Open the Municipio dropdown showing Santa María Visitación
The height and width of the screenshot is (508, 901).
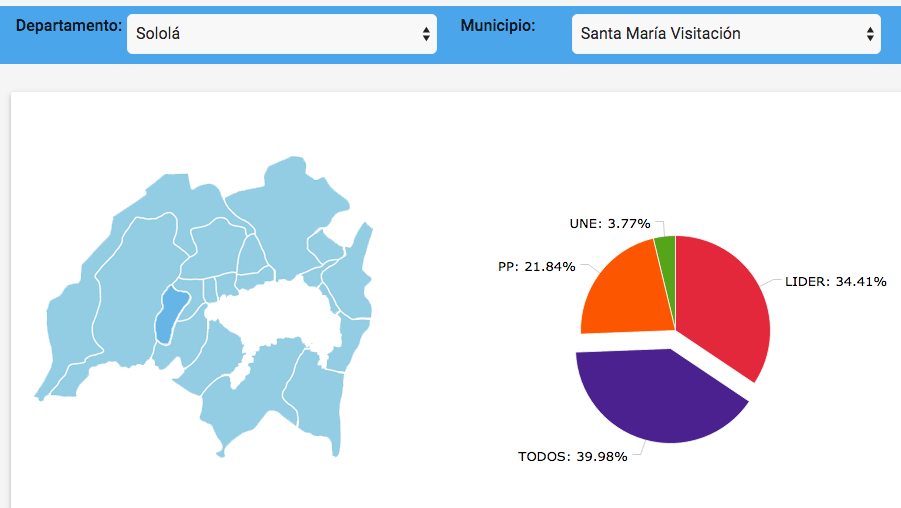tap(715, 34)
